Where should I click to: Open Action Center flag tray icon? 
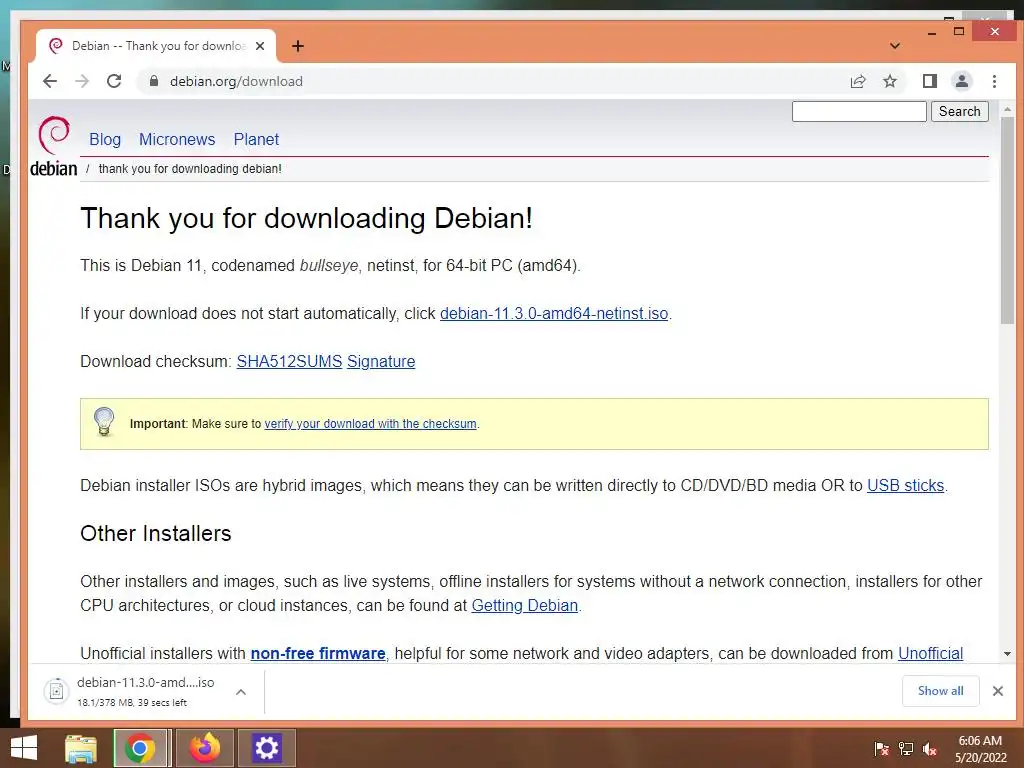click(x=882, y=749)
